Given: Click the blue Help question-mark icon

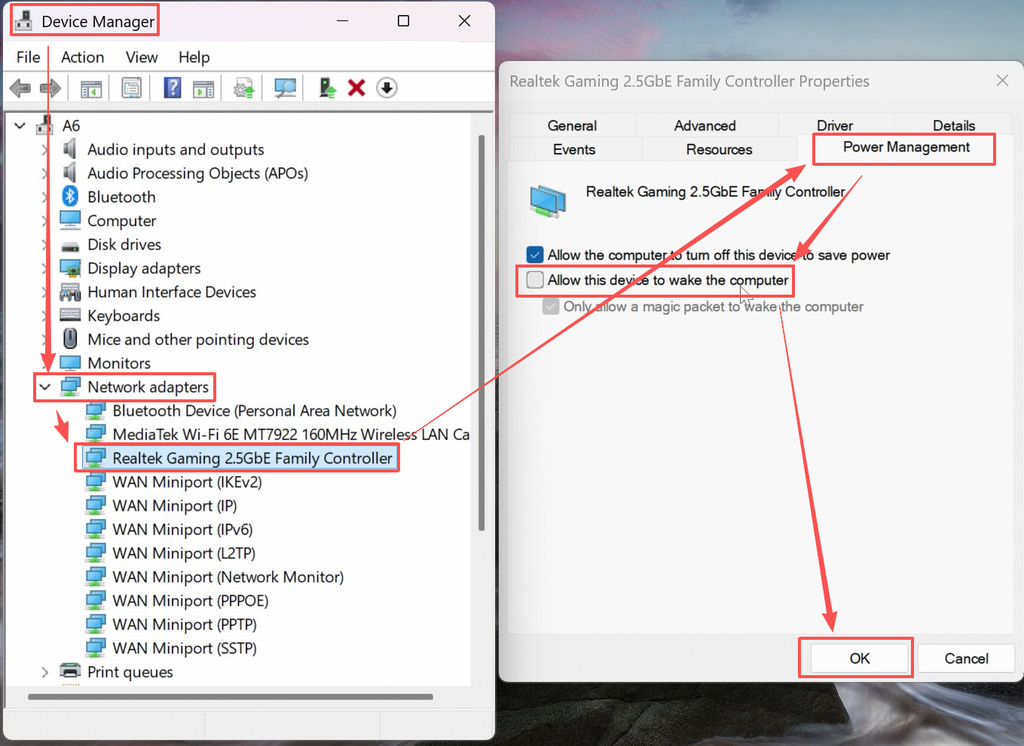Looking at the screenshot, I should click(x=172, y=88).
